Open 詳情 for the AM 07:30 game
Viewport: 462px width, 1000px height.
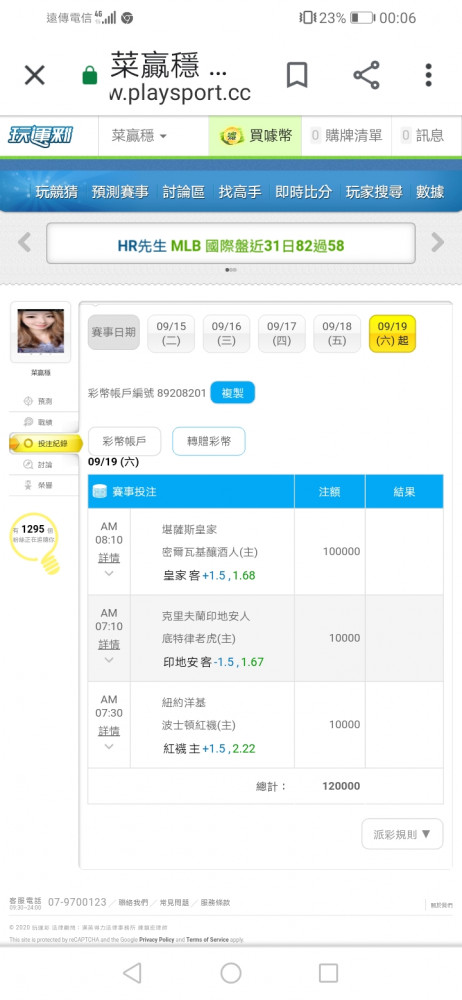109,731
